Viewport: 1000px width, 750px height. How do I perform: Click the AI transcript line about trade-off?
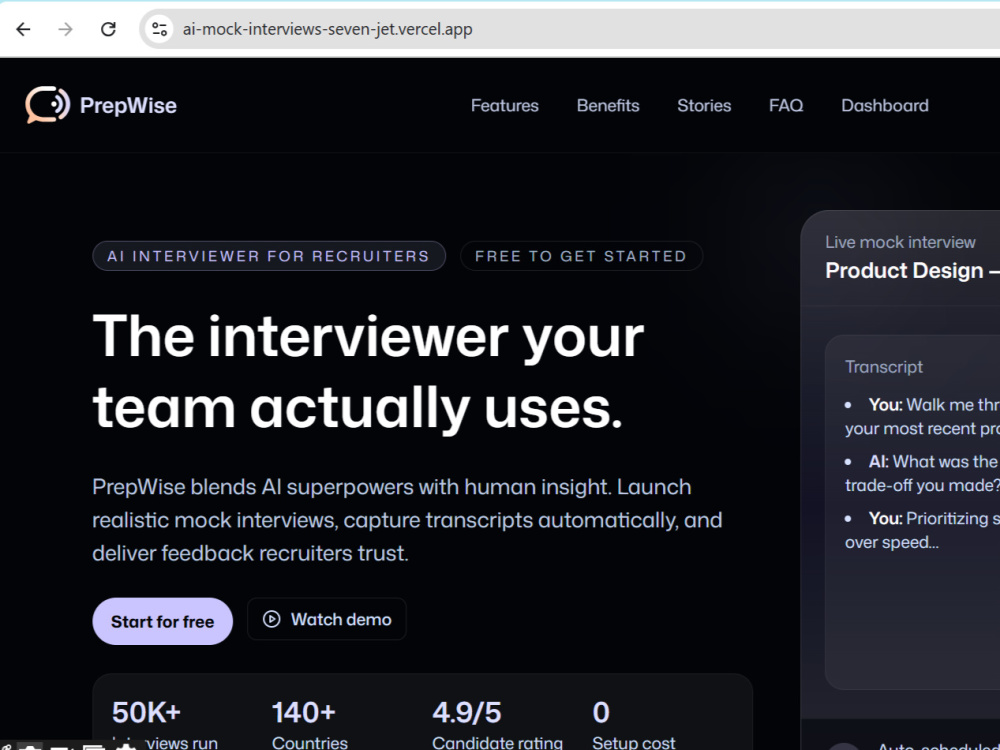pos(922,473)
